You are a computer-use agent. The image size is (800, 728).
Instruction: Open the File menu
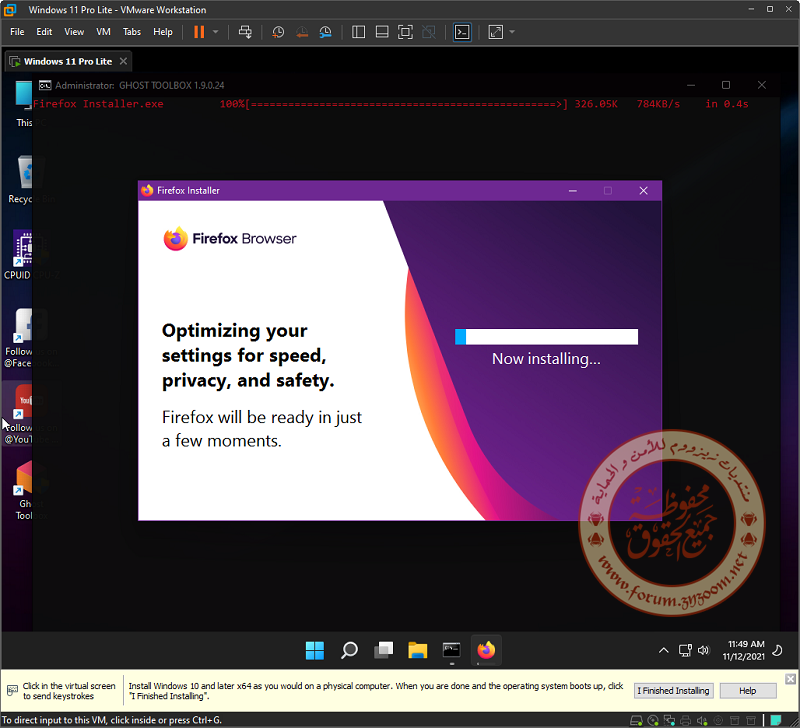pos(17,32)
